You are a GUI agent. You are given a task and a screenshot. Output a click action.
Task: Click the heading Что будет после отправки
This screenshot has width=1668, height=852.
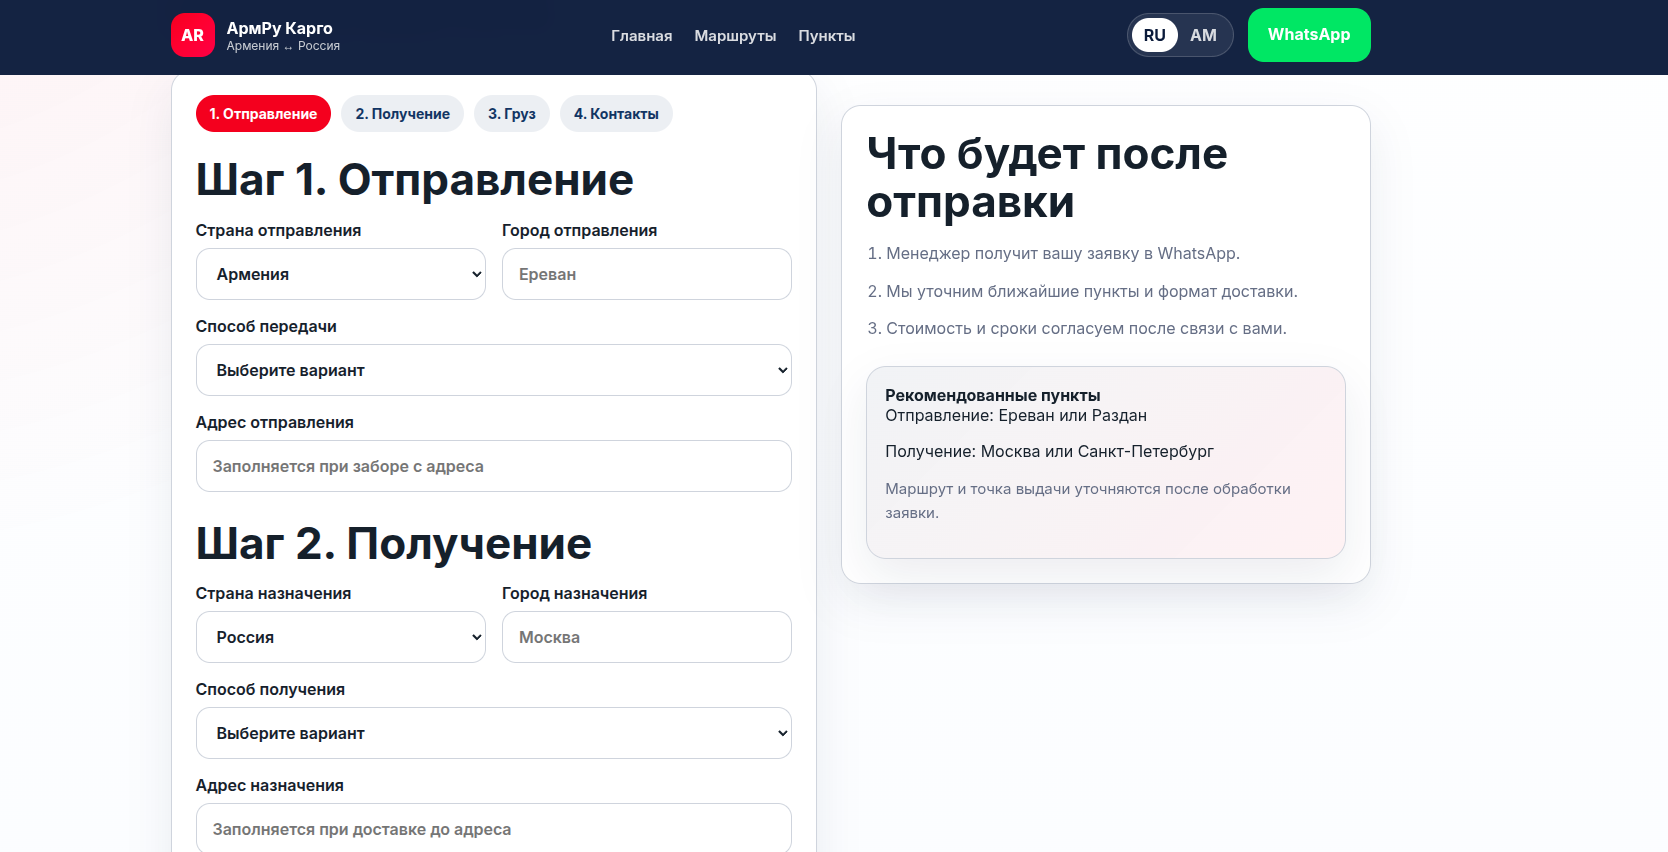tap(1047, 178)
